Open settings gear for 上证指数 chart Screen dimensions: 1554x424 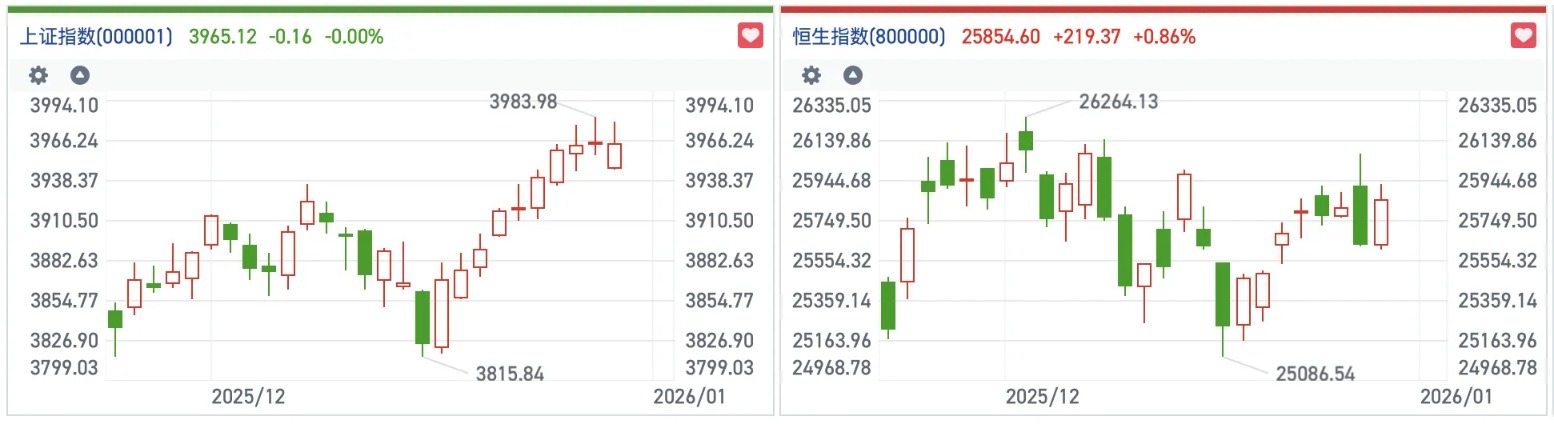click(38, 75)
